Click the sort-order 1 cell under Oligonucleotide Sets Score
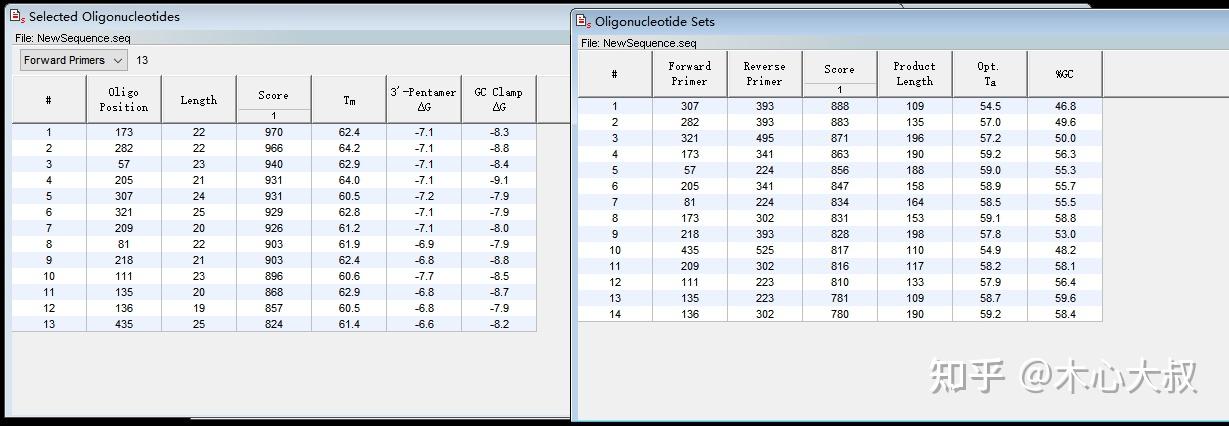 click(x=840, y=90)
